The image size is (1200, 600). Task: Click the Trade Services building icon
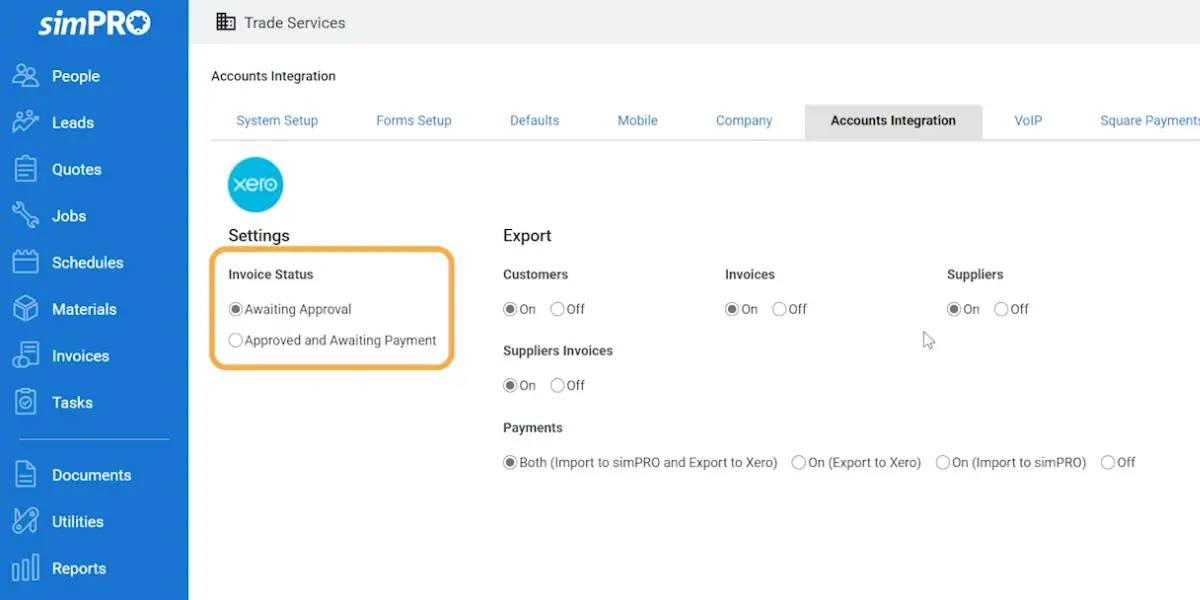pos(226,22)
